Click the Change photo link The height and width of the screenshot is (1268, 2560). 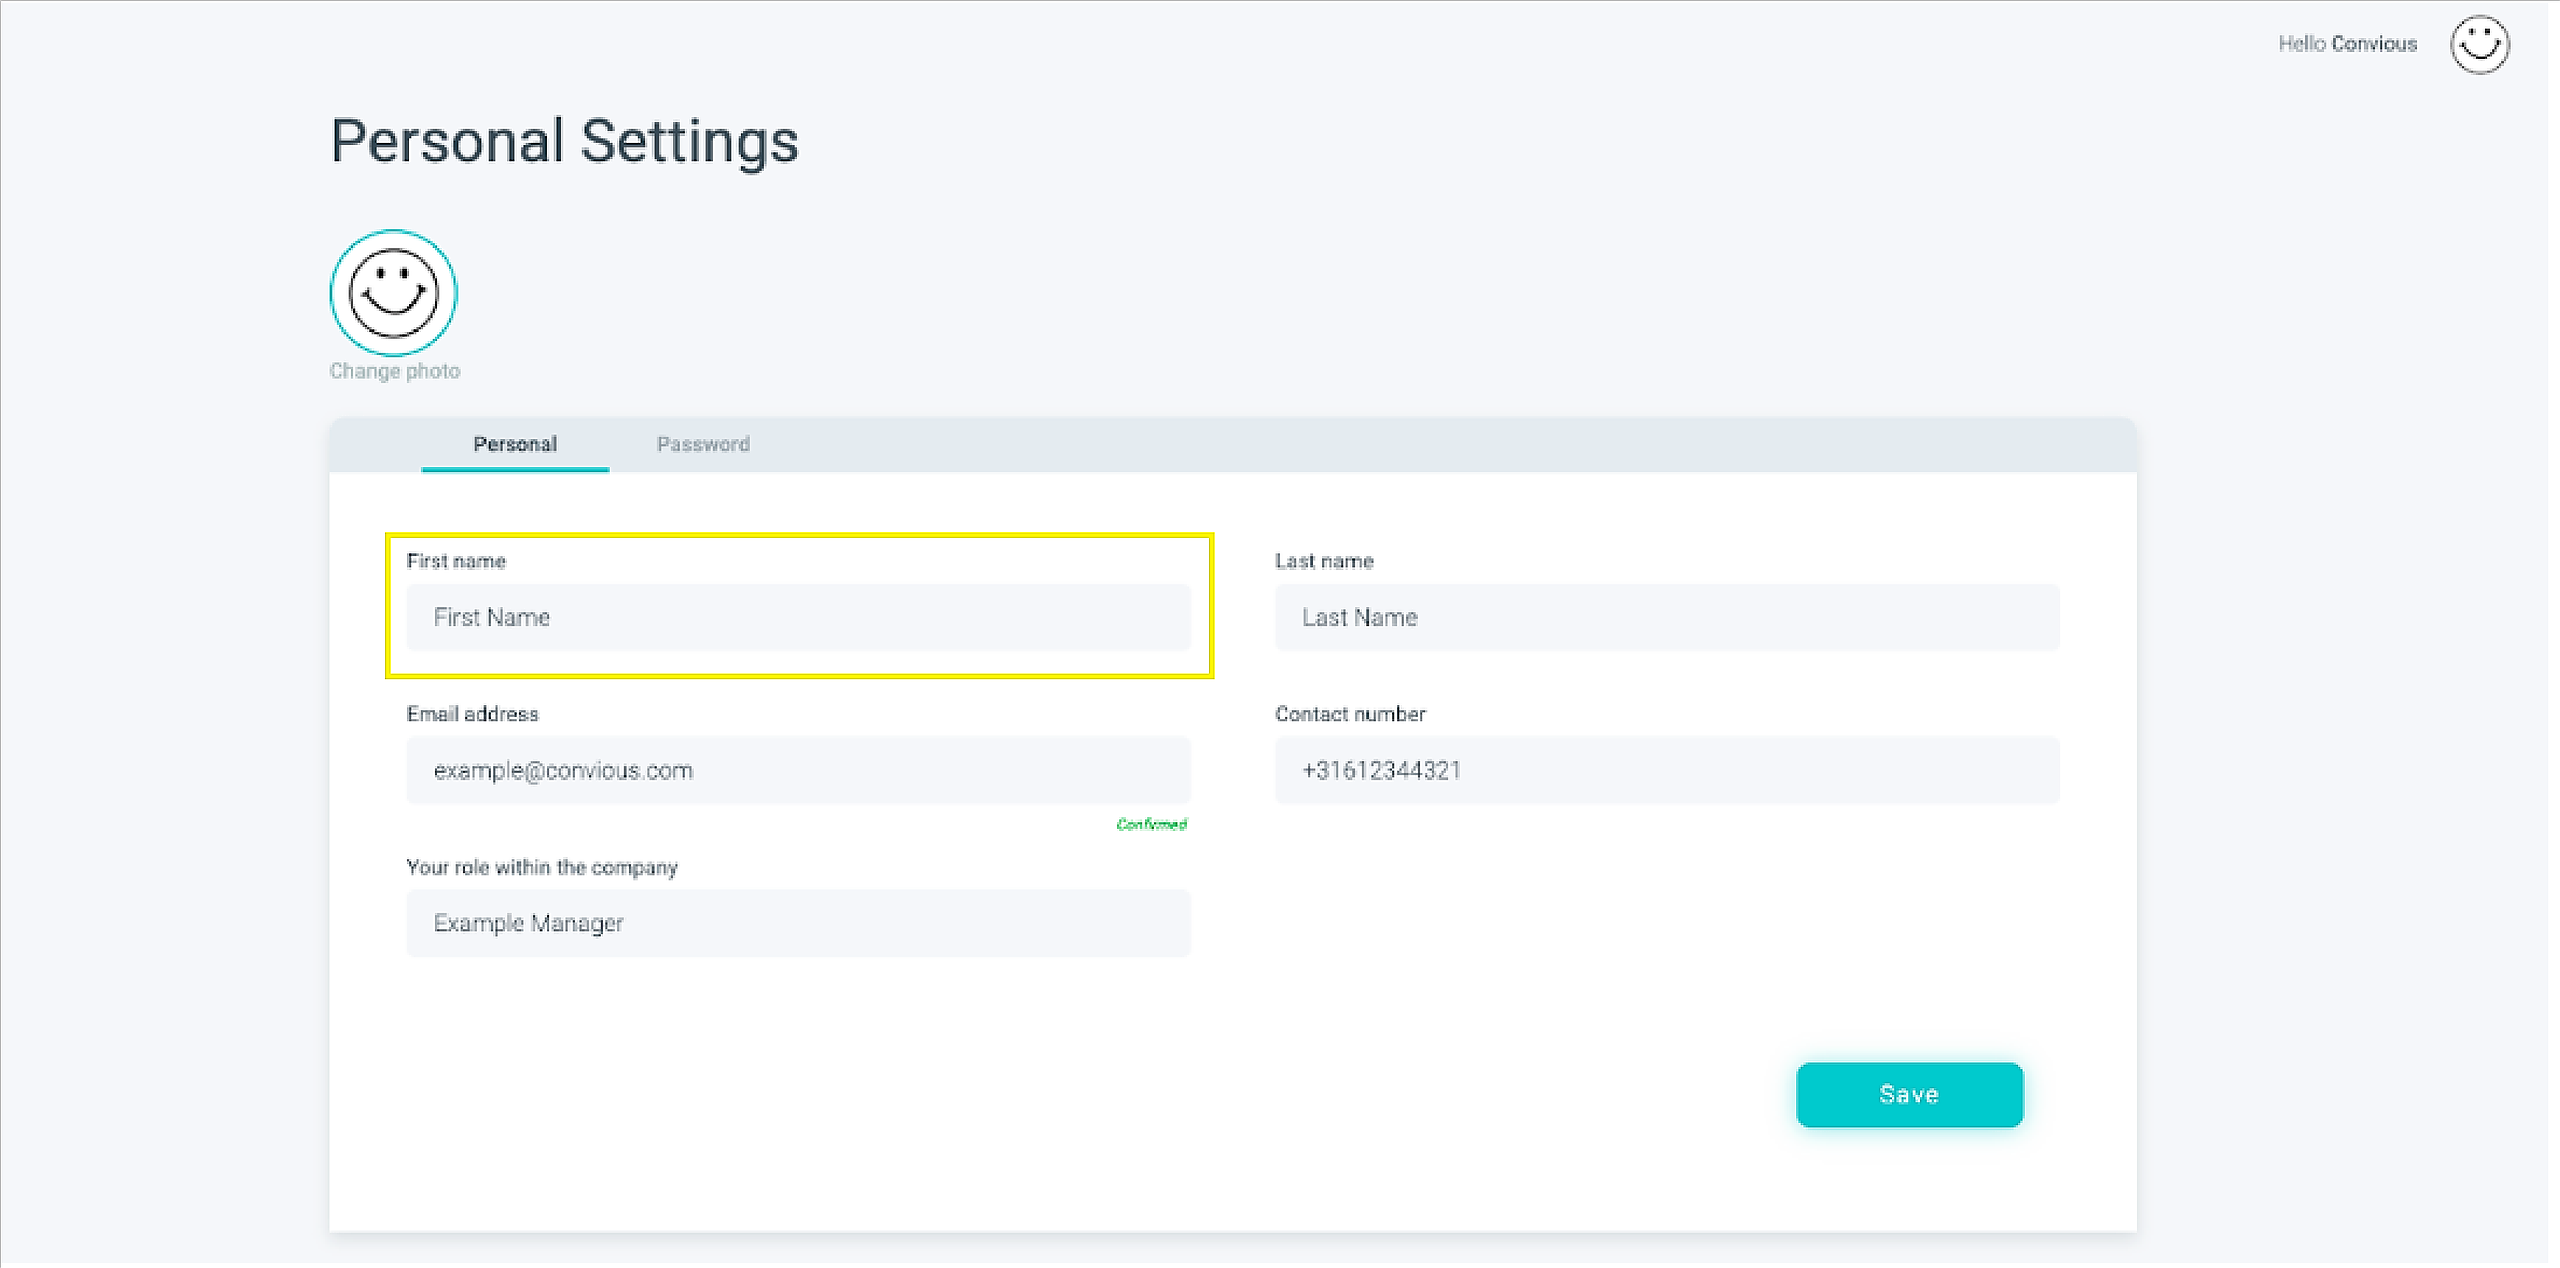[394, 371]
